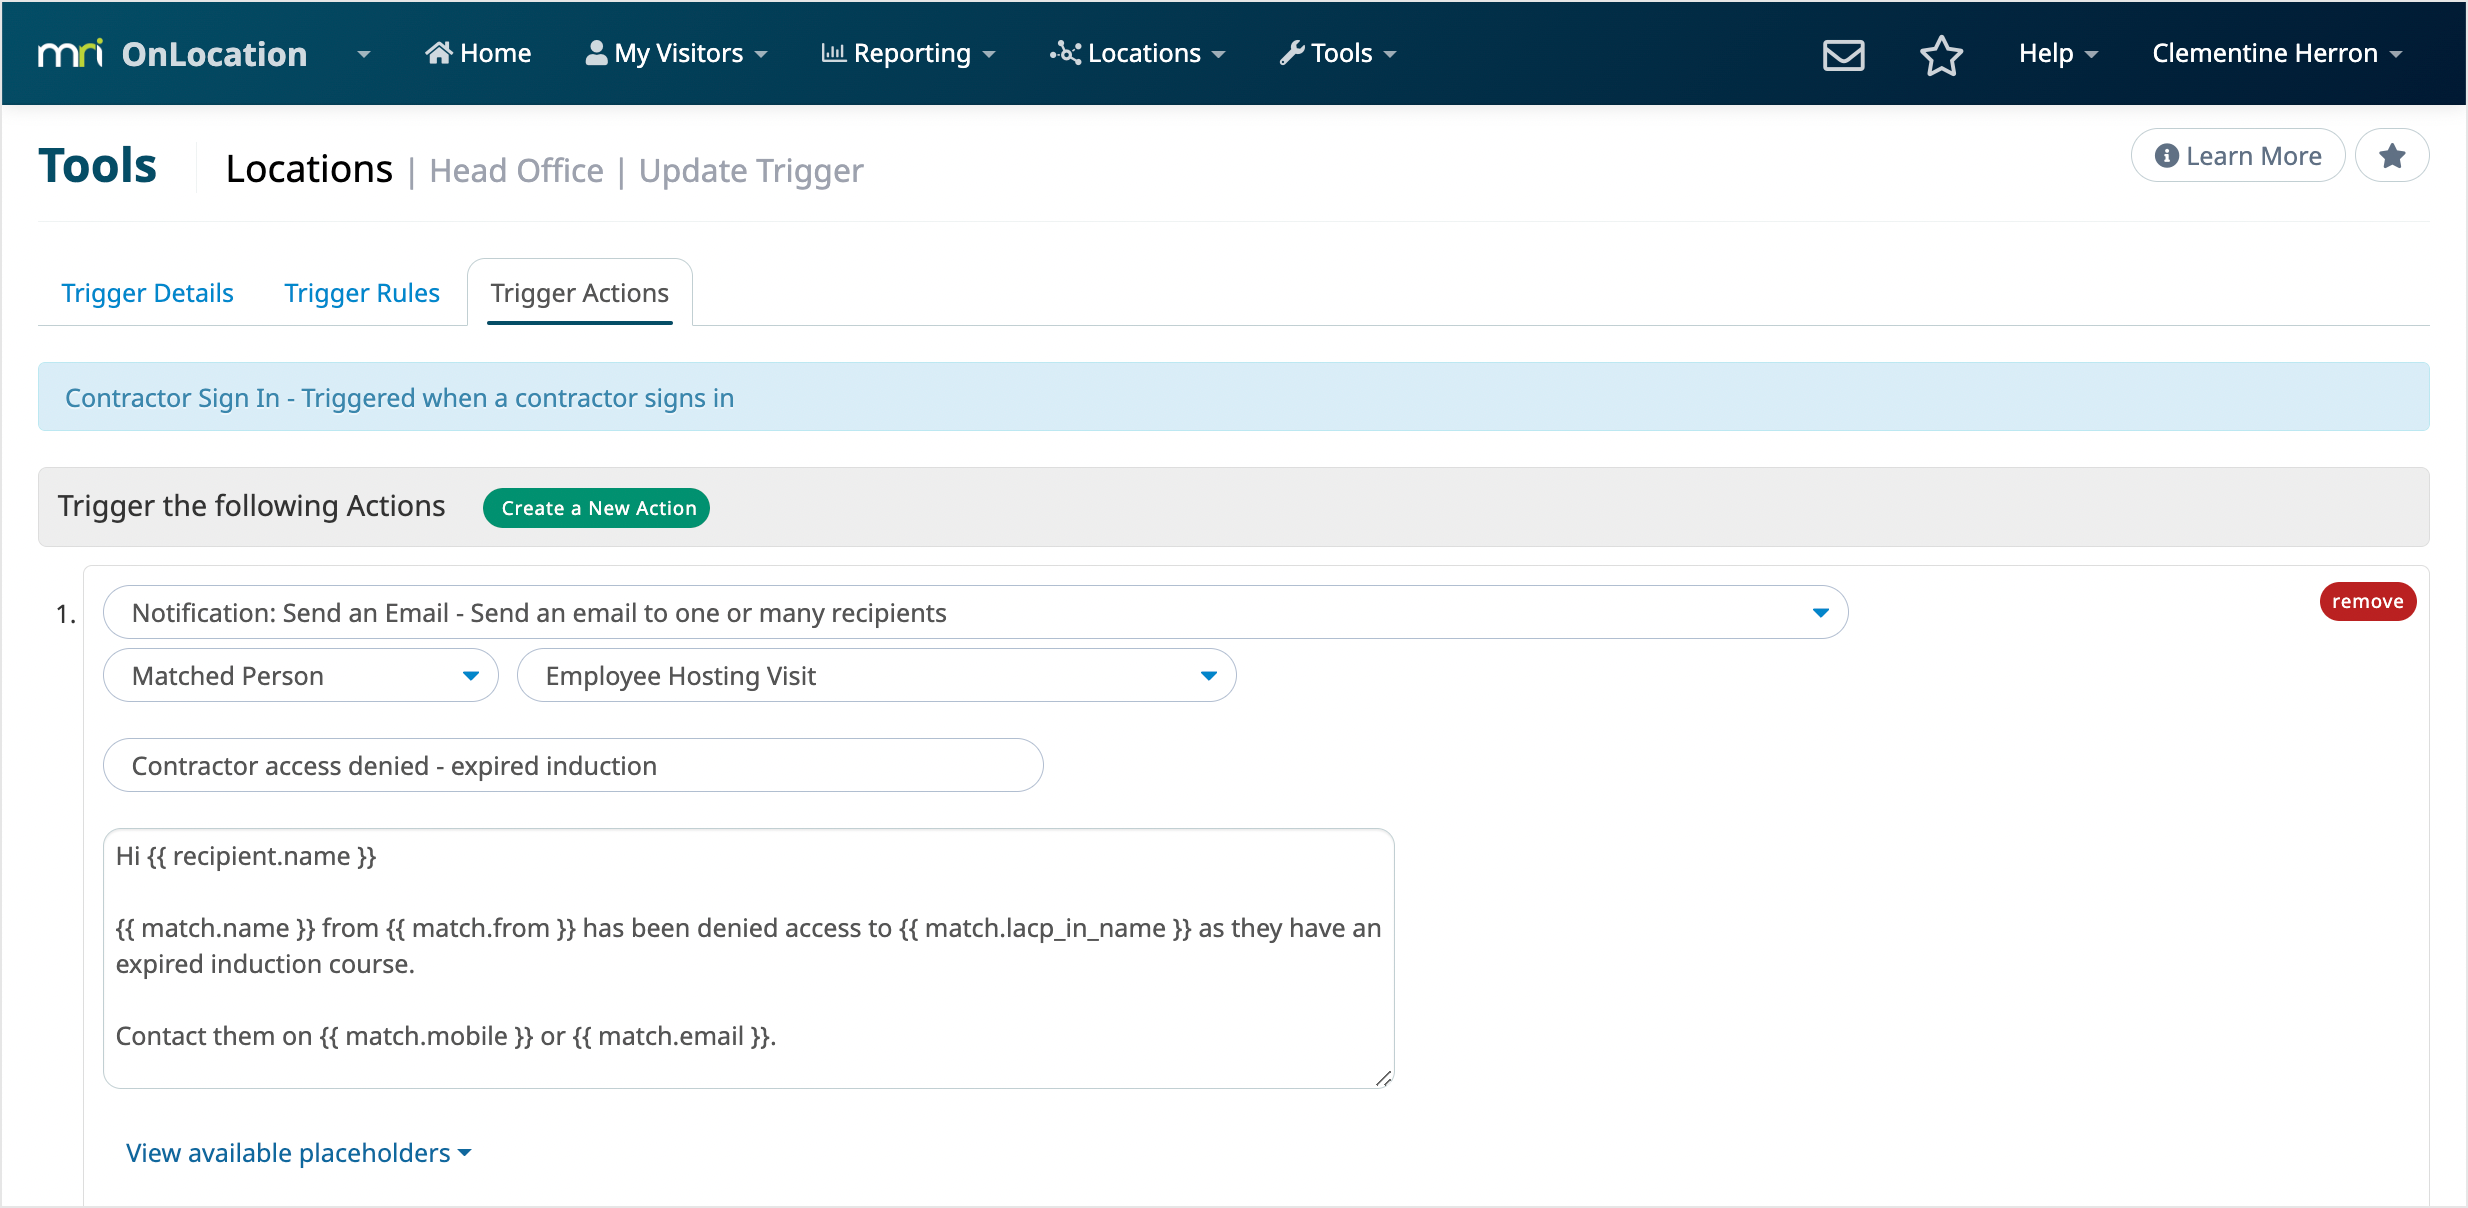Open the Matched Person dropdown

click(x=300, y=676)
